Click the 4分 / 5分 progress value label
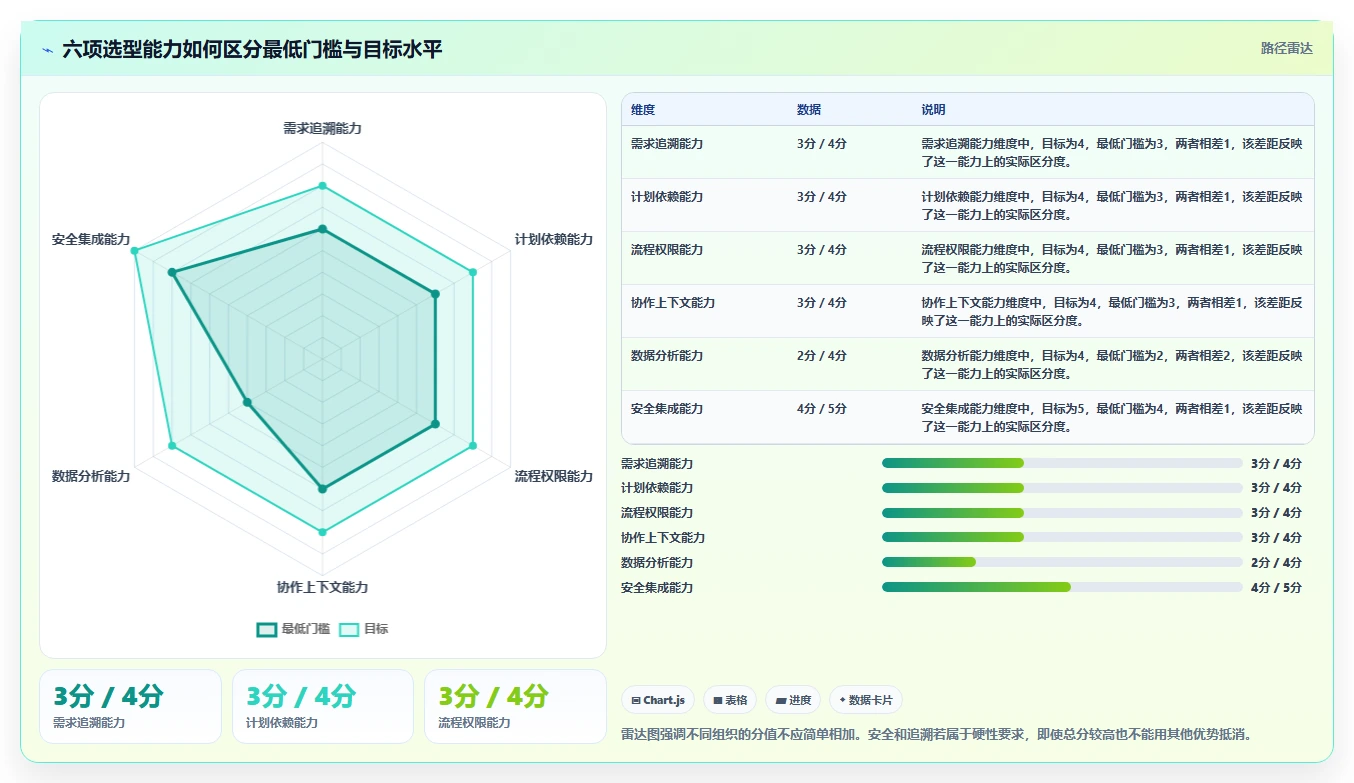 [x=1276, y=588]
